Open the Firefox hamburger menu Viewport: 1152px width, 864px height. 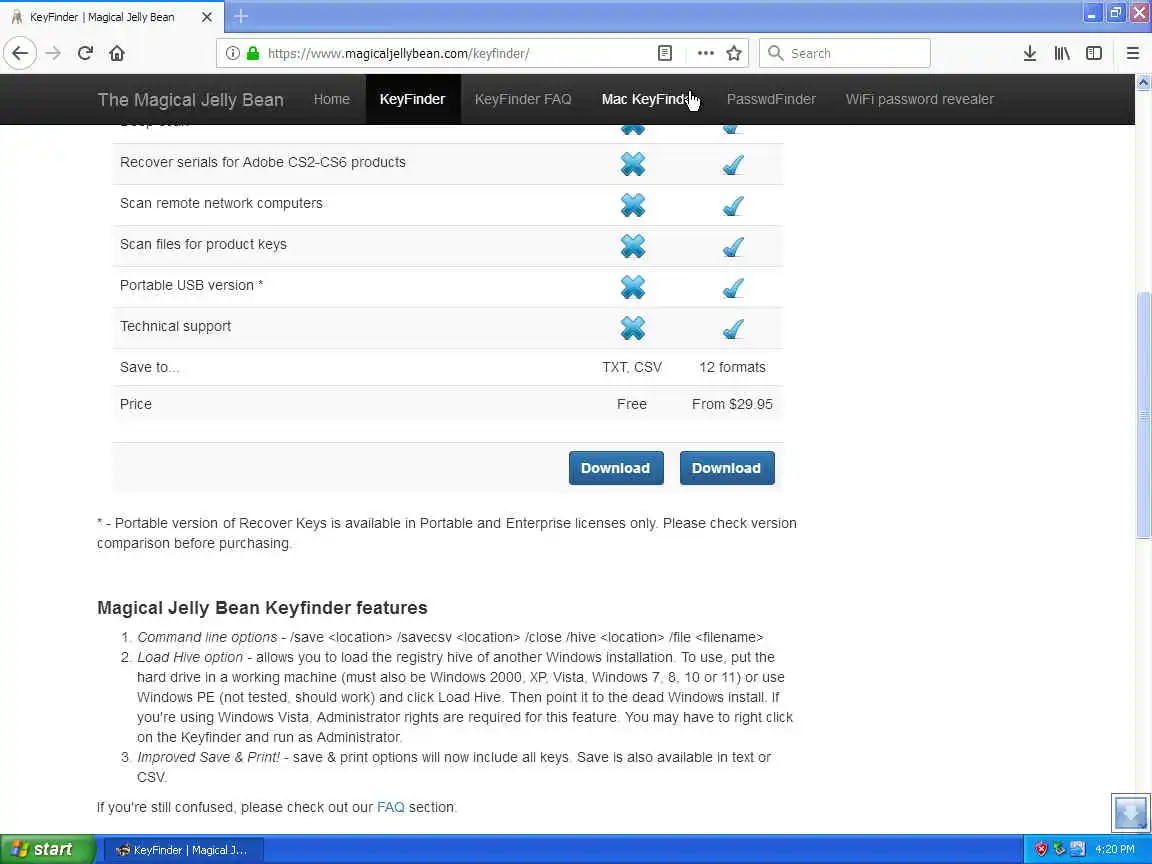[x=1132, y=53]
